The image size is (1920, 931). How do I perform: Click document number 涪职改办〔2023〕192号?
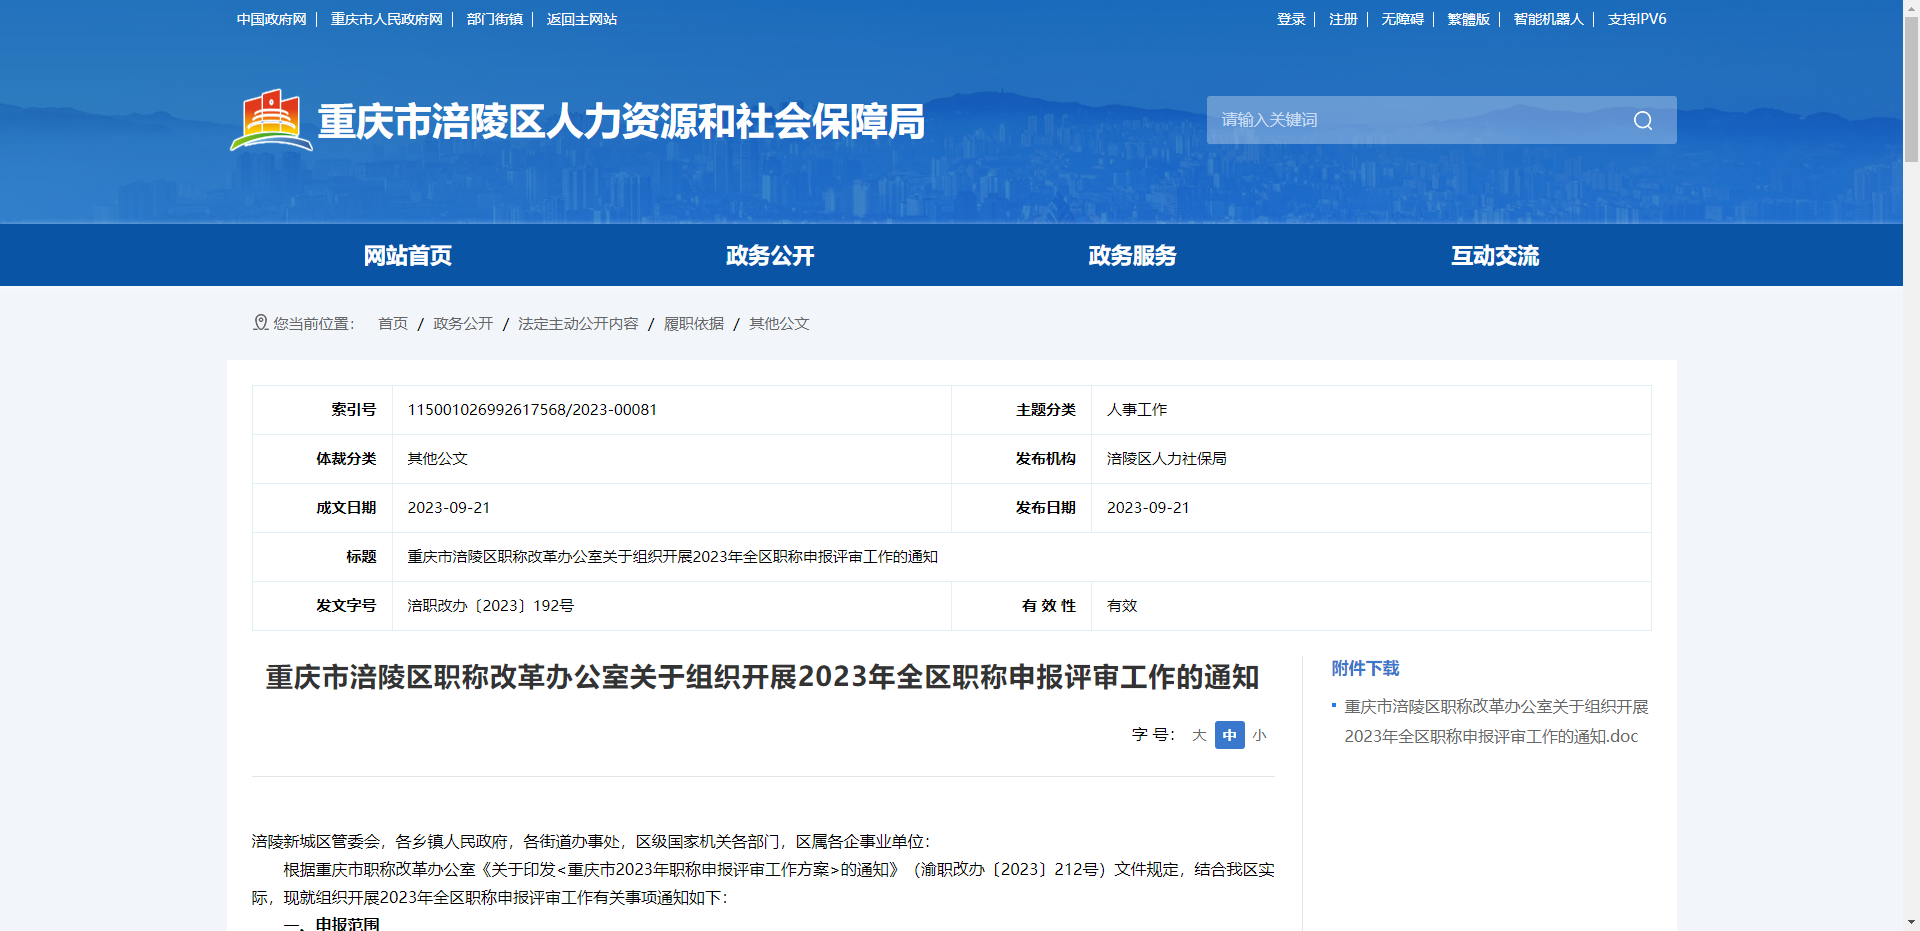(490, 606)
